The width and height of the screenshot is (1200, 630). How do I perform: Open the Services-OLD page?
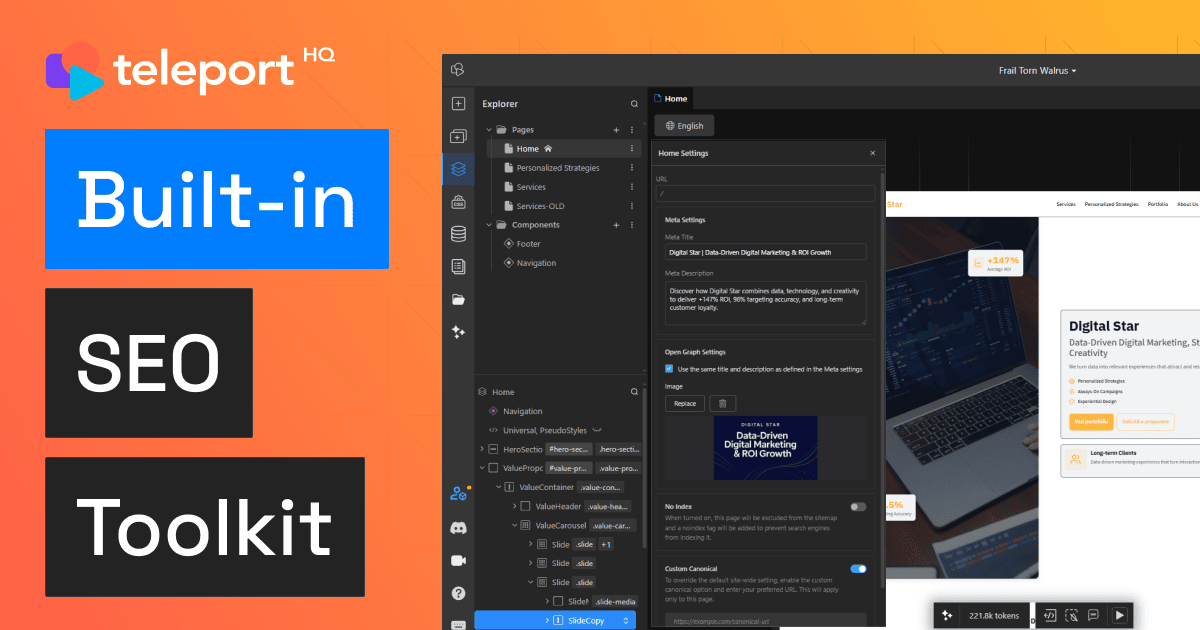pos(540,206)
